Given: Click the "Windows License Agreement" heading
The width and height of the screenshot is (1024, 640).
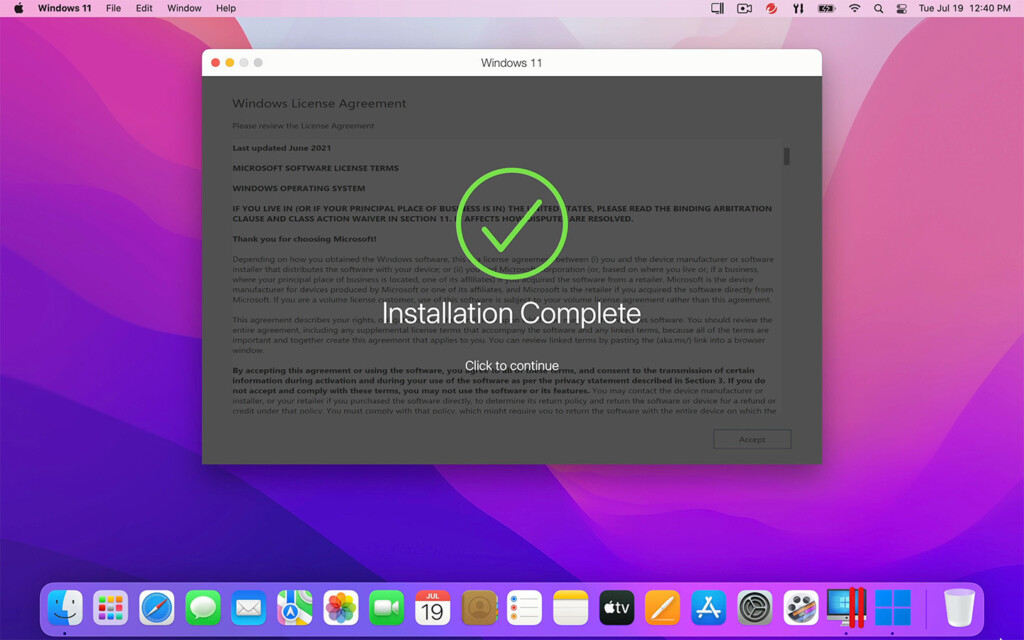Looking at the screenshot, I should [319, 103].
